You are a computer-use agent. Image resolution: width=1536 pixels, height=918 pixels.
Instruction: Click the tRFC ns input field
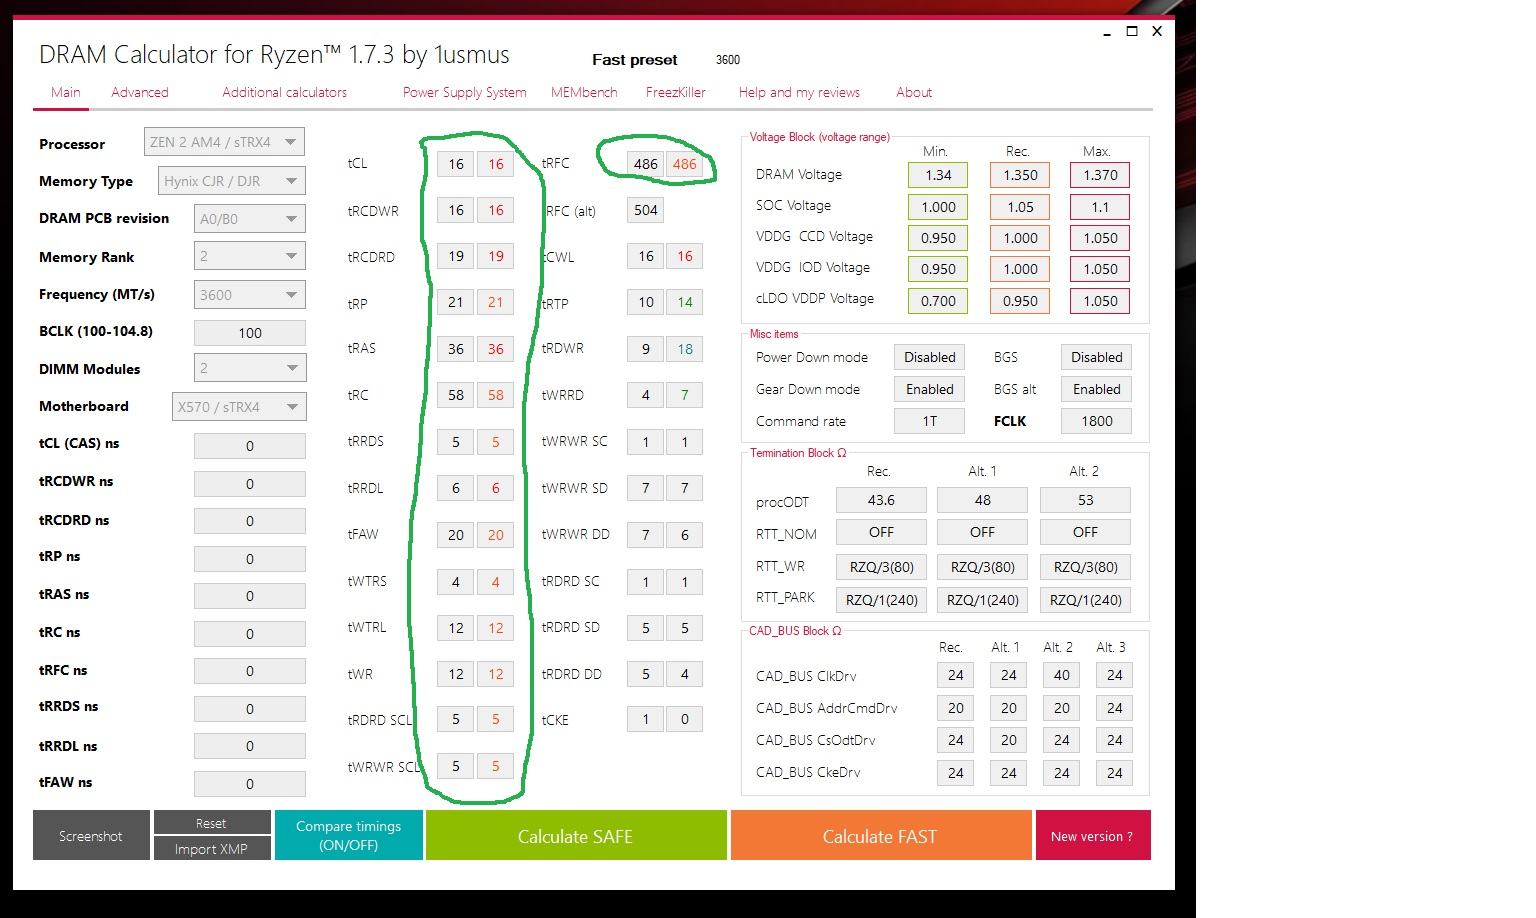[x=250, y=671]
